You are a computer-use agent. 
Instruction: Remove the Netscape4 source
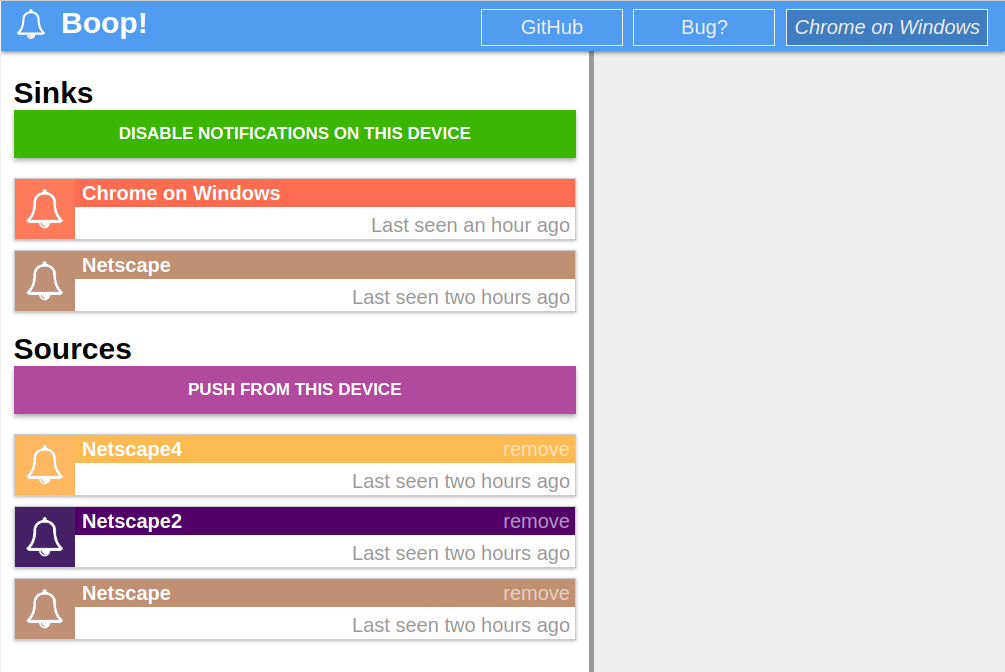click(x=536, y=449)
